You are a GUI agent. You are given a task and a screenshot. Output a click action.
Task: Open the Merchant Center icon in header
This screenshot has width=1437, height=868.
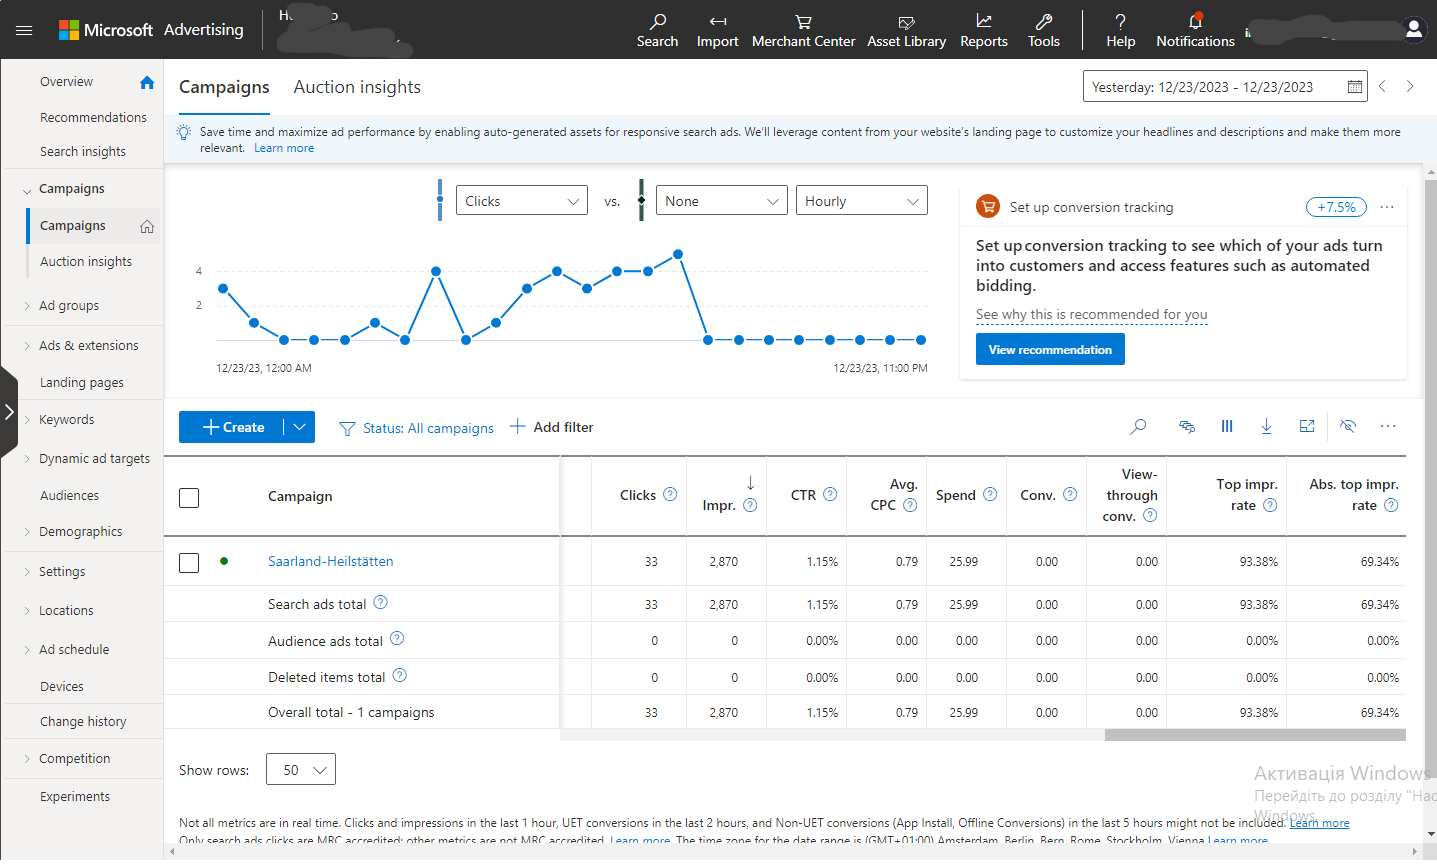point(803,22)
